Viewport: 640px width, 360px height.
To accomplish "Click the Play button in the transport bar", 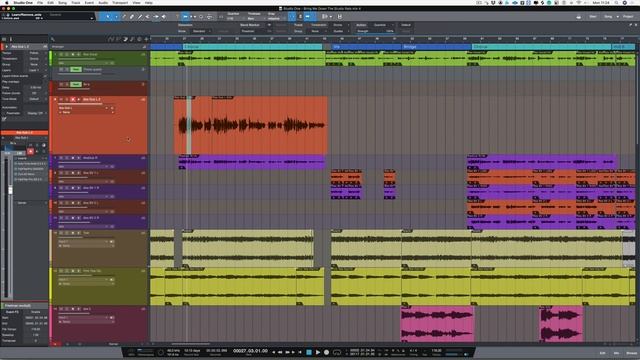I will click(x=318, y=352).
